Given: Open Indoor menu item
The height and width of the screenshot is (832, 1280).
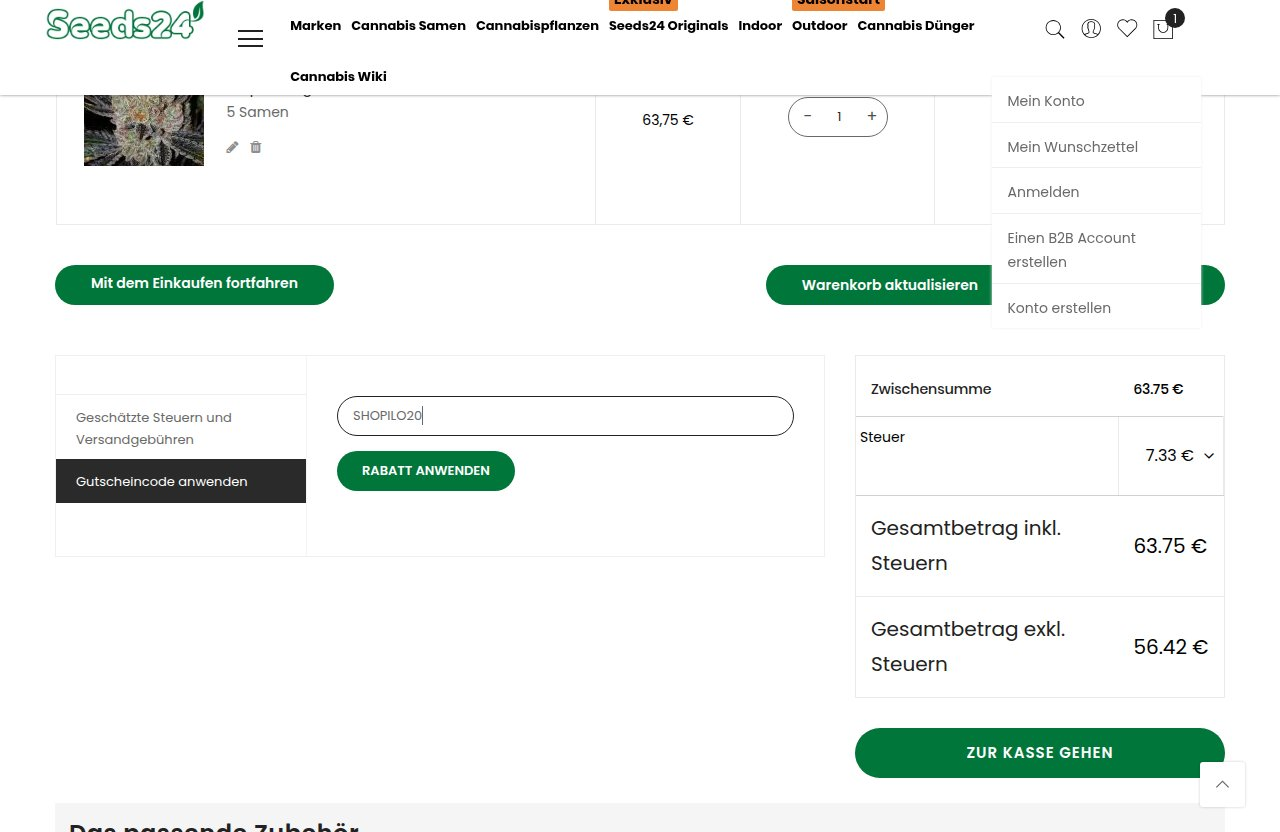Looking at the screenshot, I should 760,26.
